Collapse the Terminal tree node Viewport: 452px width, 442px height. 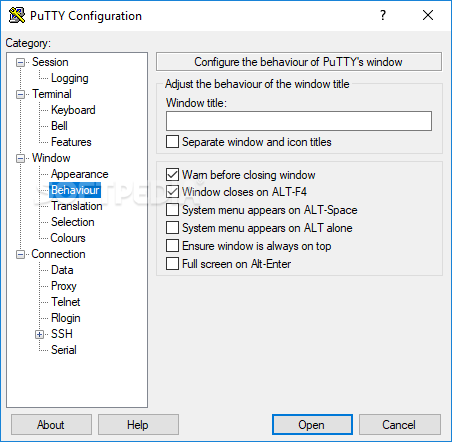click(x=20, y=94)
